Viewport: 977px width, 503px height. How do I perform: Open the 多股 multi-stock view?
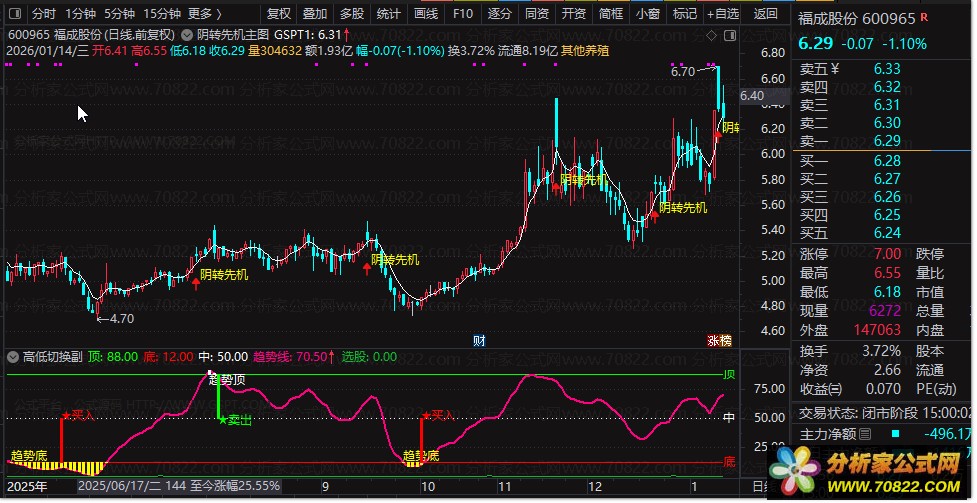[352, 13]
